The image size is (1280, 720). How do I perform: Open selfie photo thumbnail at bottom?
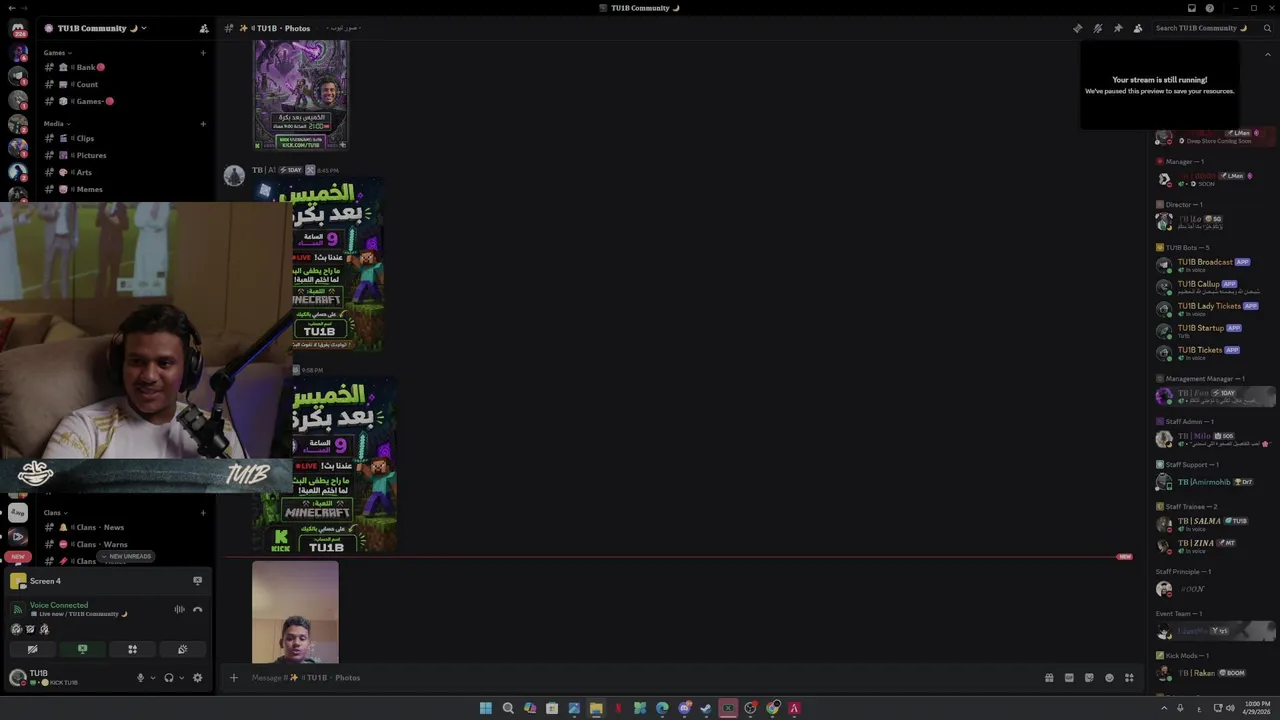tap(295, 612)
